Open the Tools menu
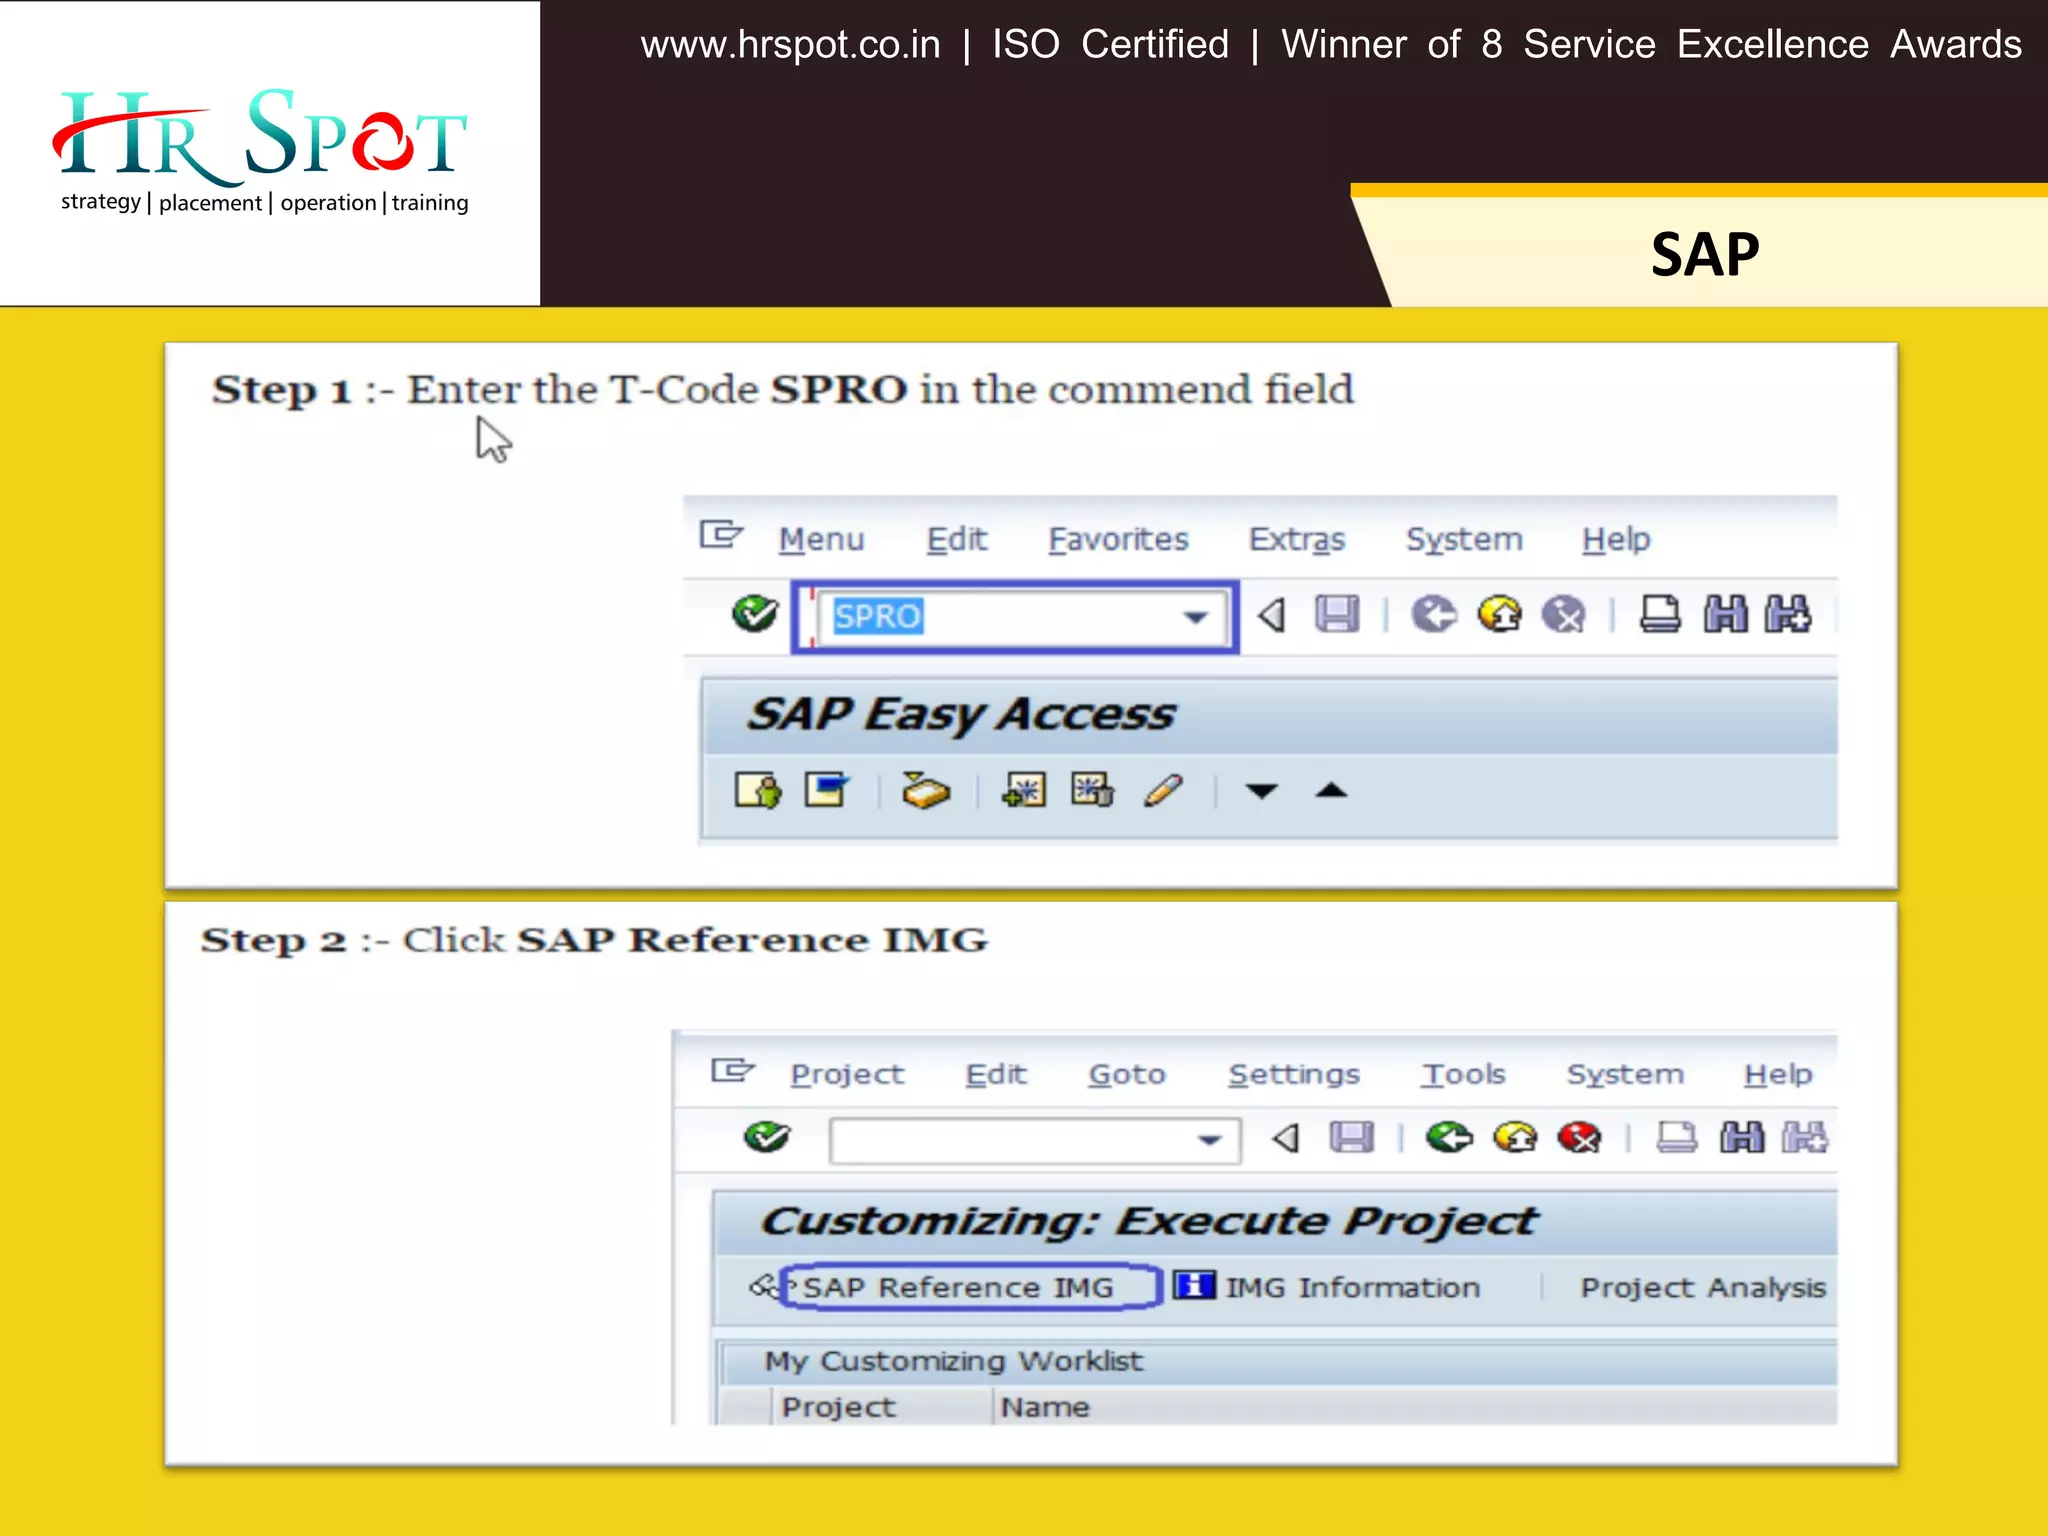Image resolution: width=2048 pixels, height=1536 pixels. coord(1463,1074)
